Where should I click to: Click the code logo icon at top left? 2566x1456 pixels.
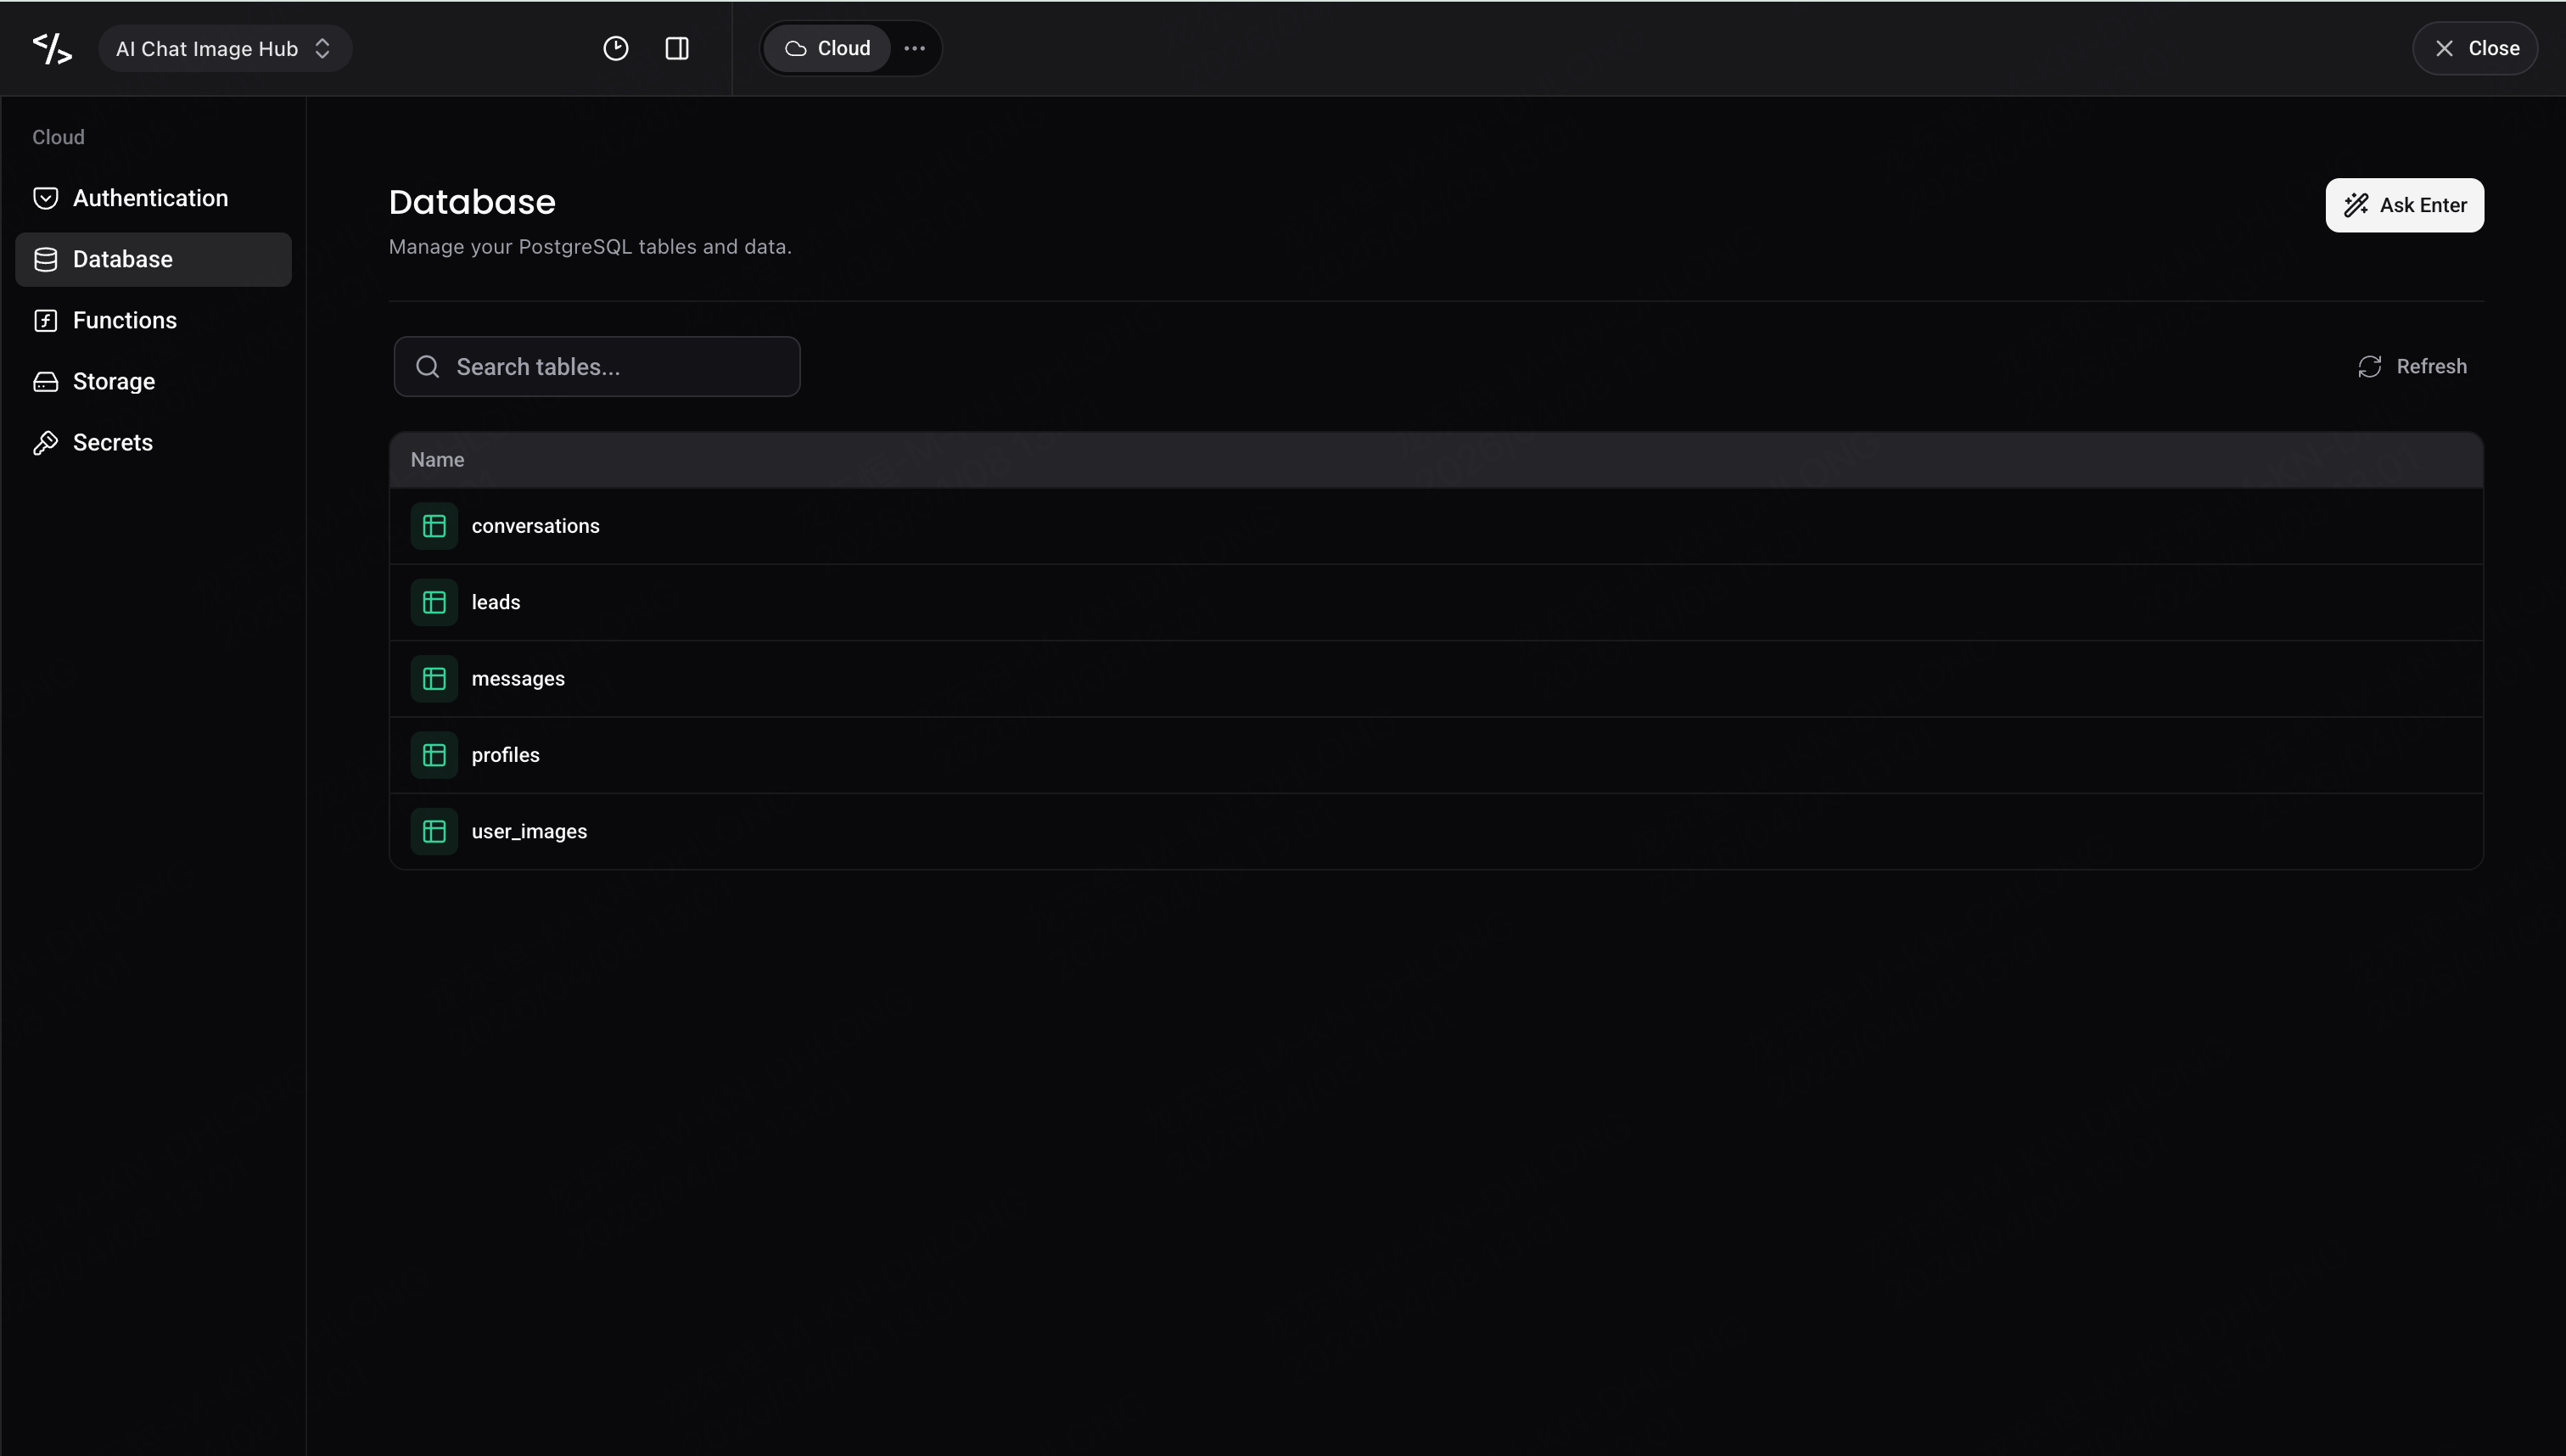[x=52, y=48]
